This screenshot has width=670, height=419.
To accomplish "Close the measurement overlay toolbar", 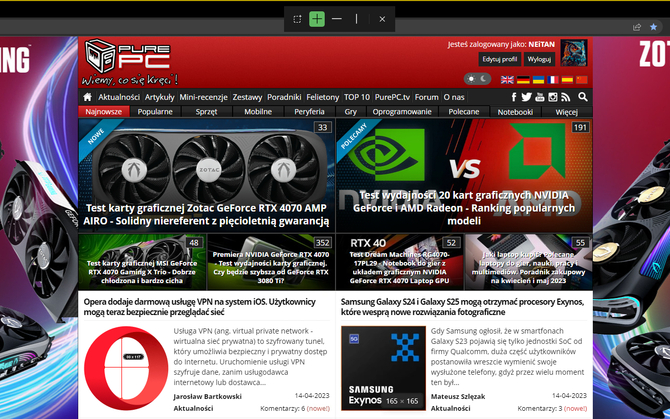I will point(382,19).
